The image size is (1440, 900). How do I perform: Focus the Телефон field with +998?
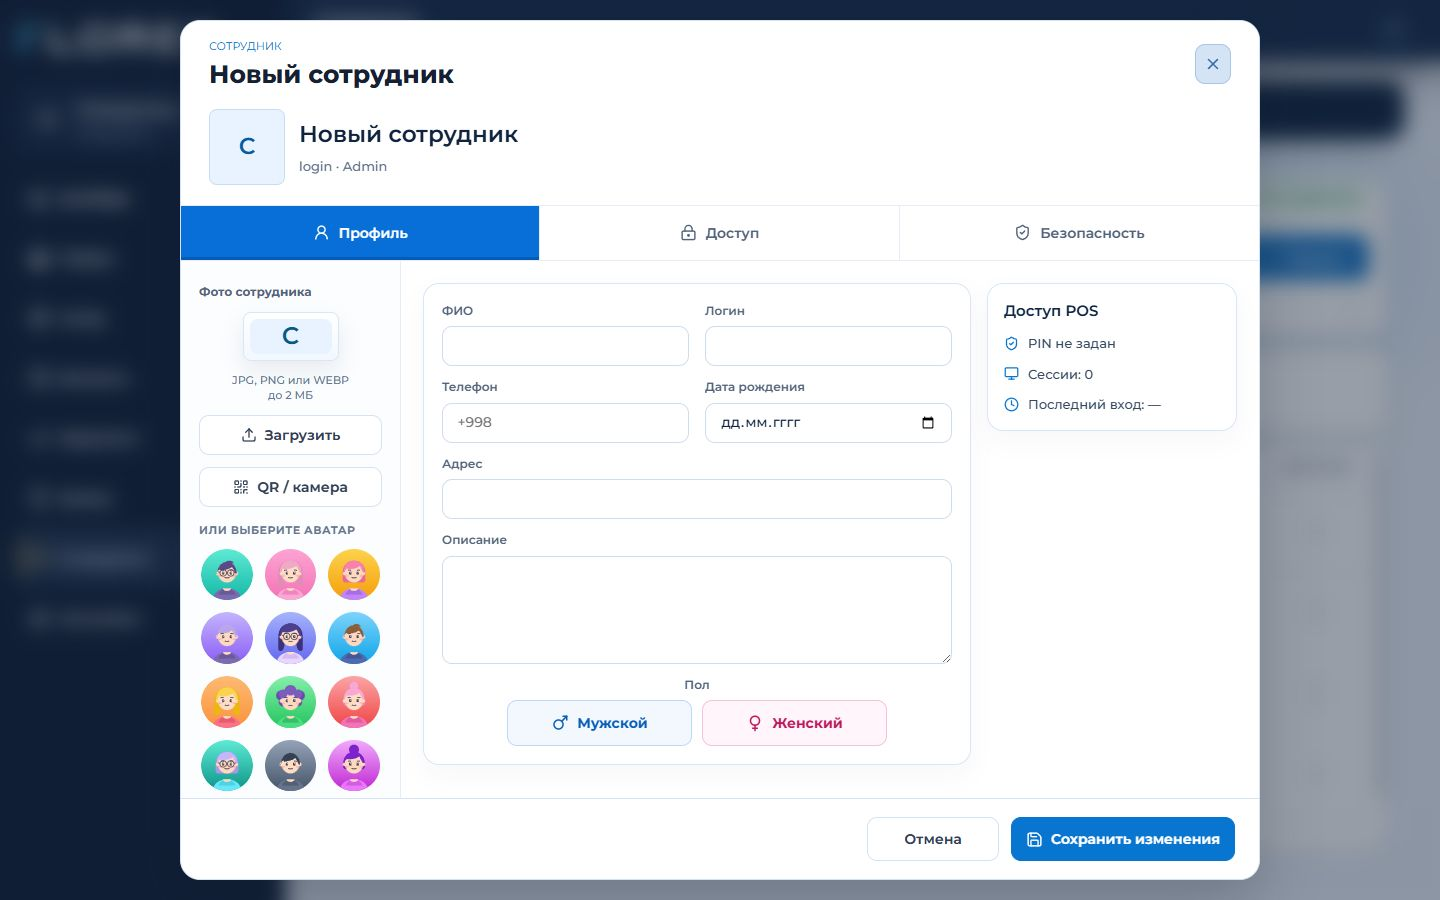[565, 423]
